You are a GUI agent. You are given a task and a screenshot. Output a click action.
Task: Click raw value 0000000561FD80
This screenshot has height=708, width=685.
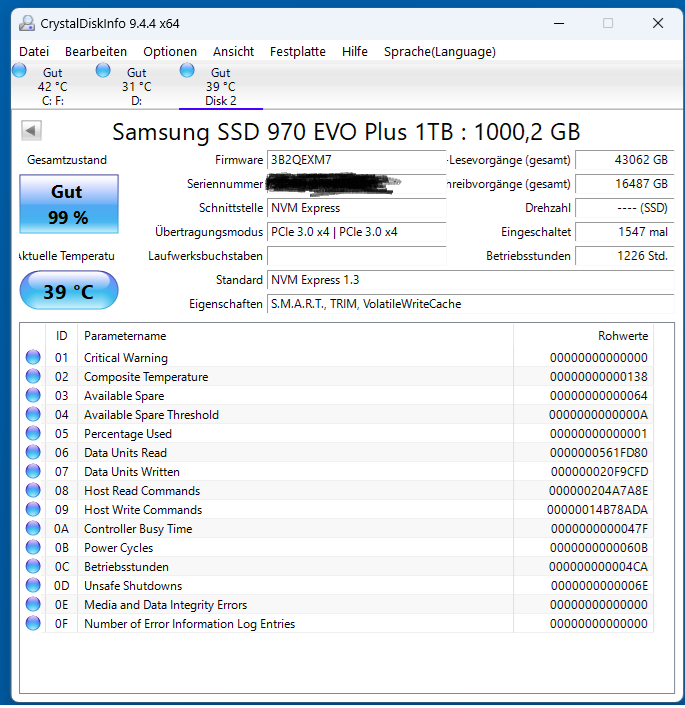[599, 452]
